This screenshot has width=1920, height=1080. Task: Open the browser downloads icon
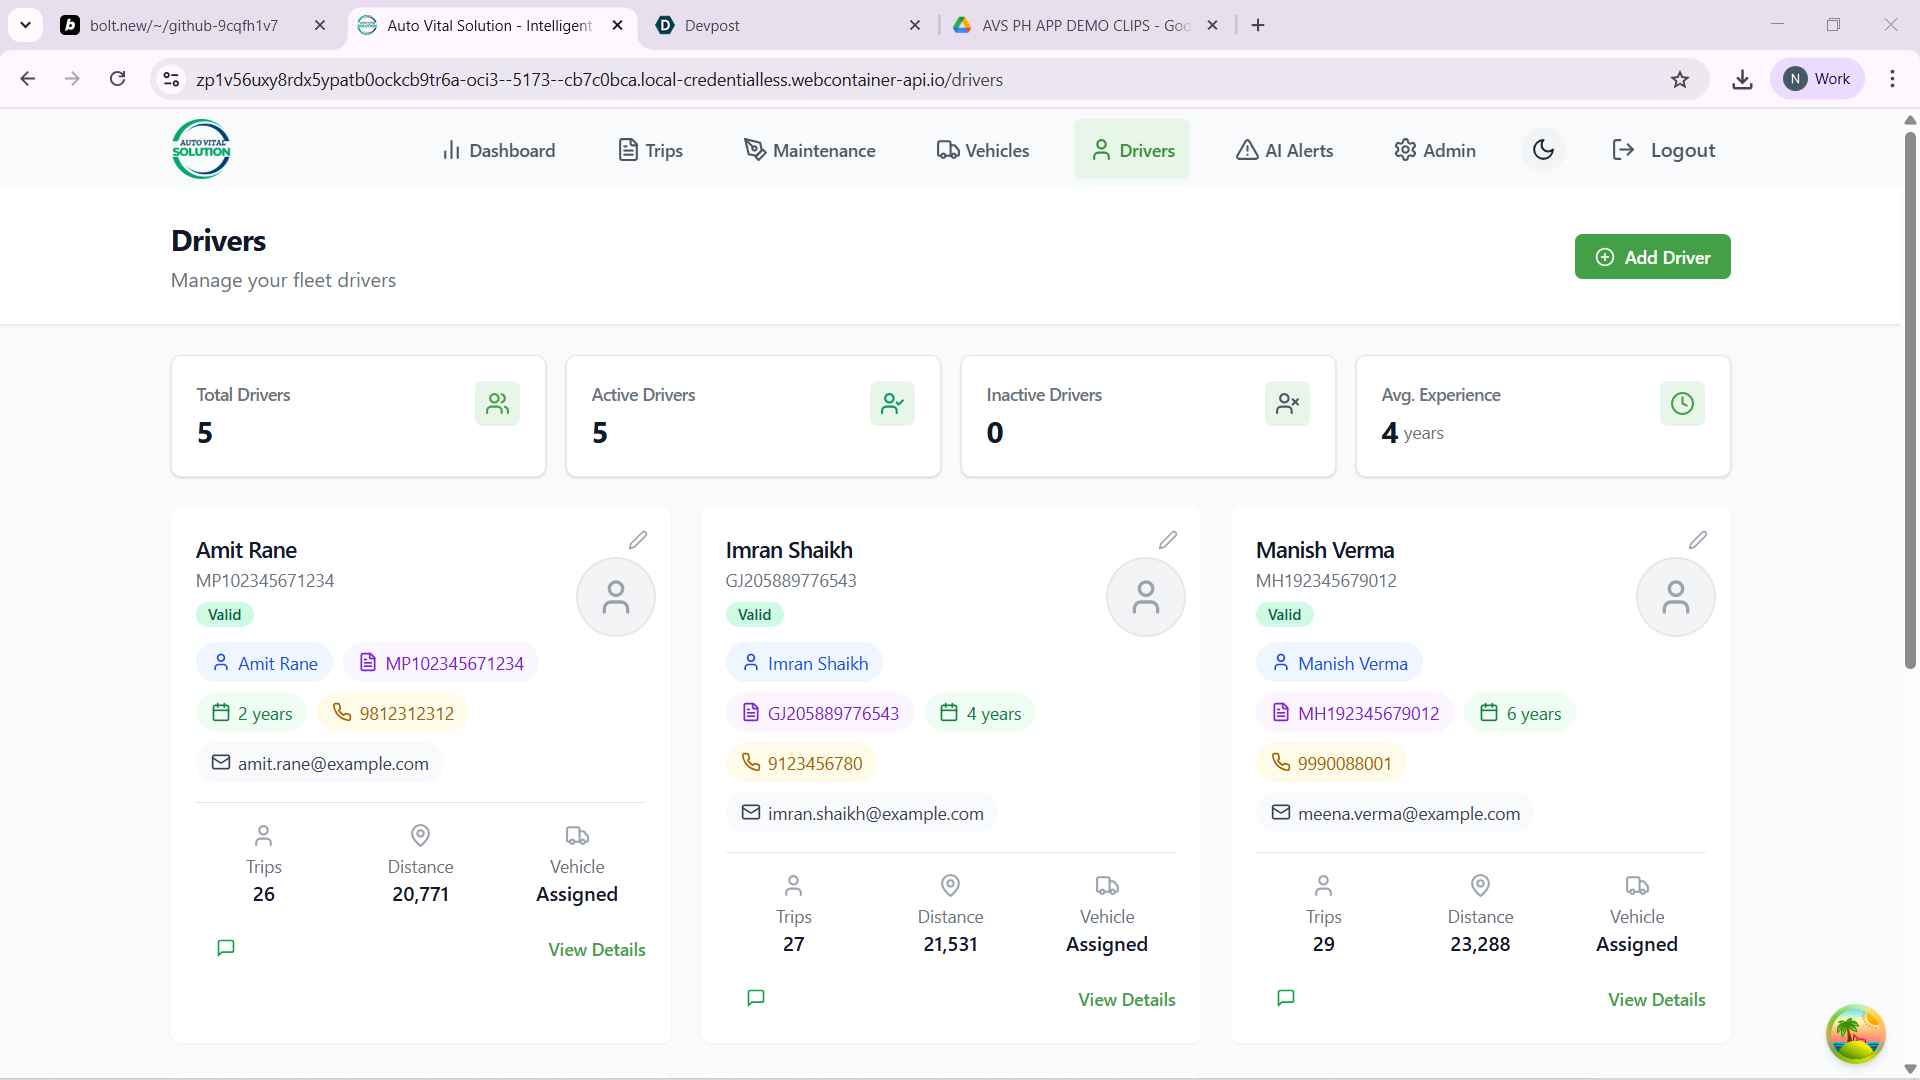pos(1742,80)
